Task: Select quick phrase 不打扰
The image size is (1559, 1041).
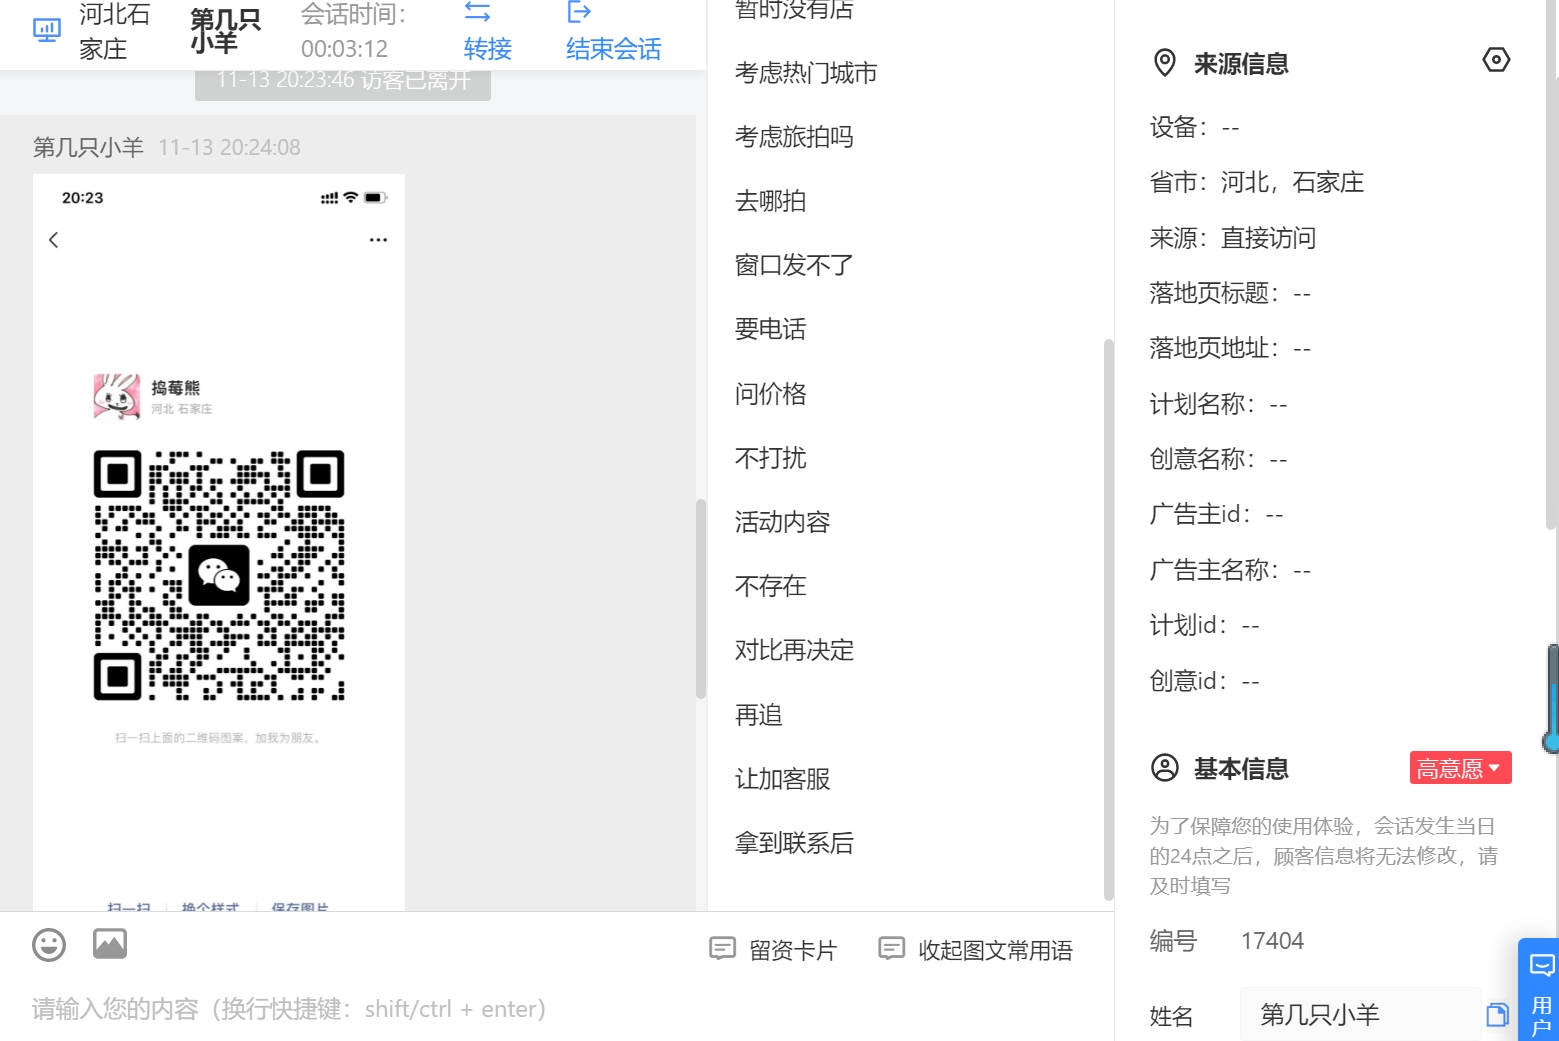Action: (770, 458)
